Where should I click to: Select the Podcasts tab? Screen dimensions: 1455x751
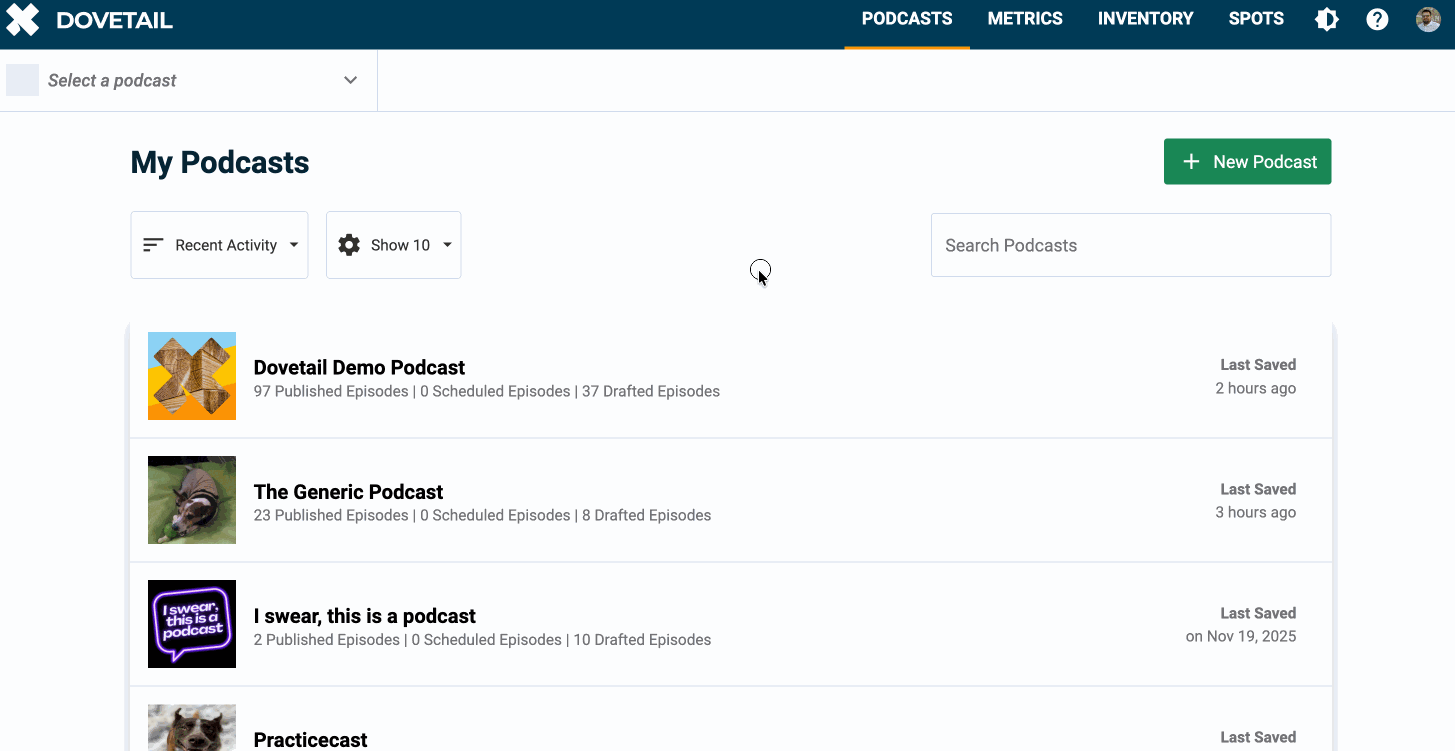[907, 19]
